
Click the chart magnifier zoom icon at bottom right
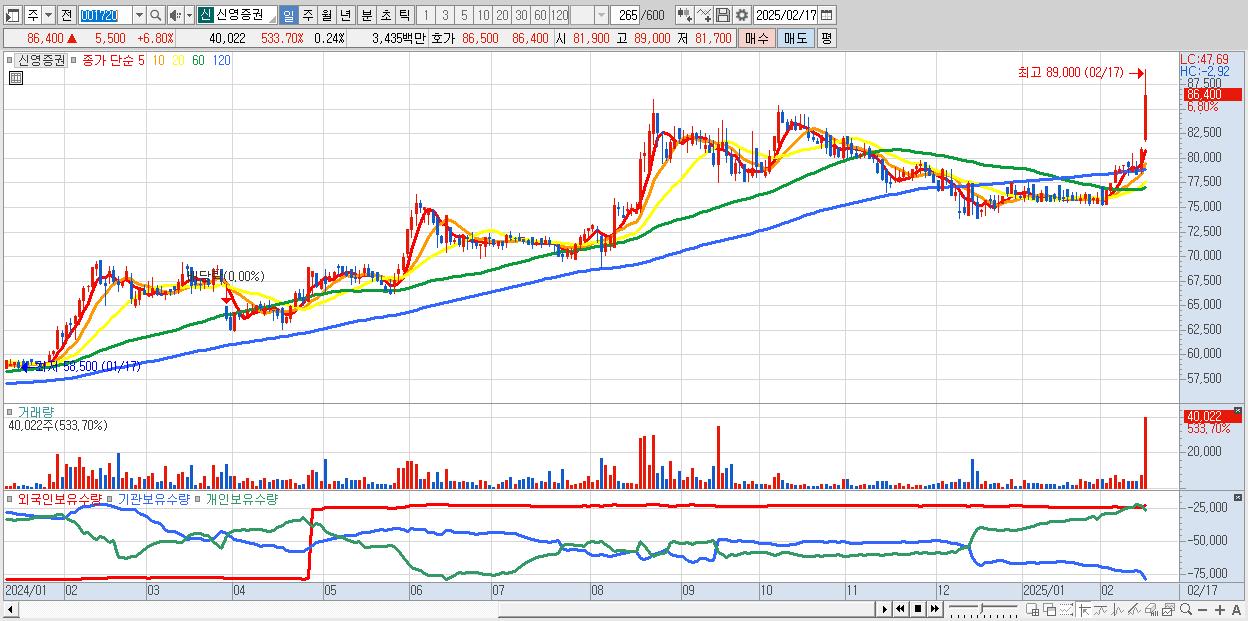coord(1185,610)
